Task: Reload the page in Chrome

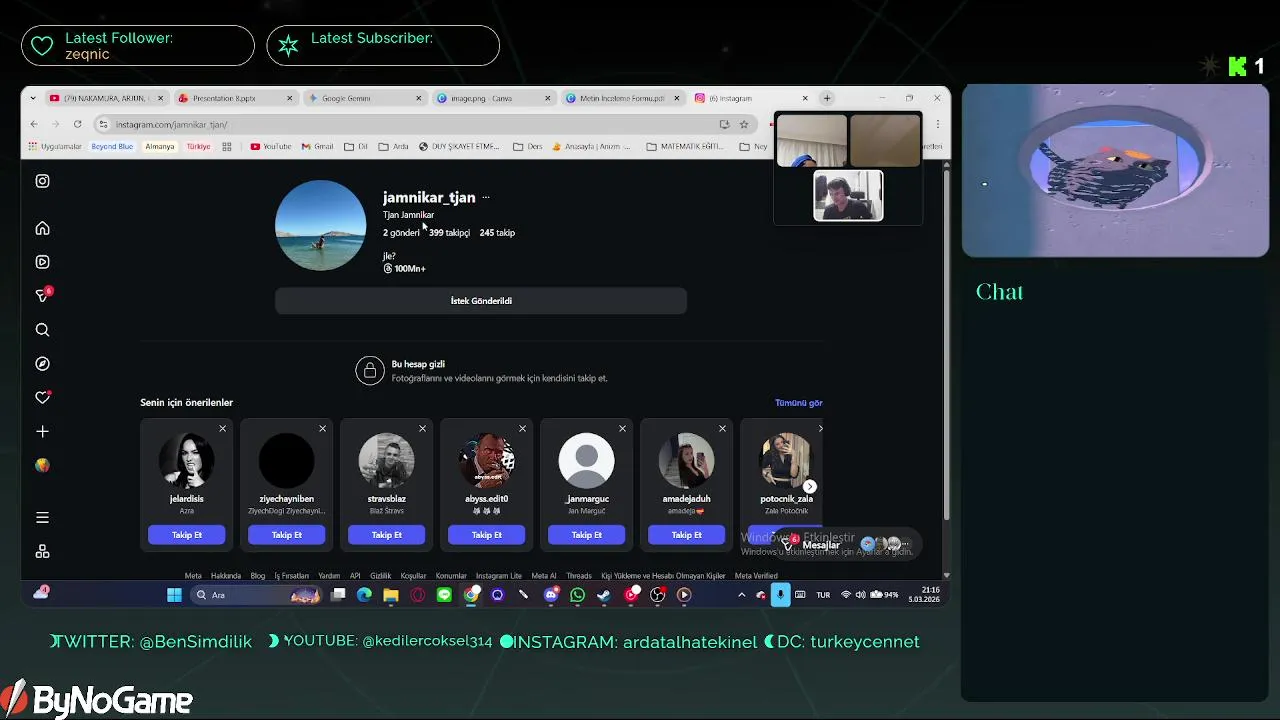Action: [x=77, y=124]
